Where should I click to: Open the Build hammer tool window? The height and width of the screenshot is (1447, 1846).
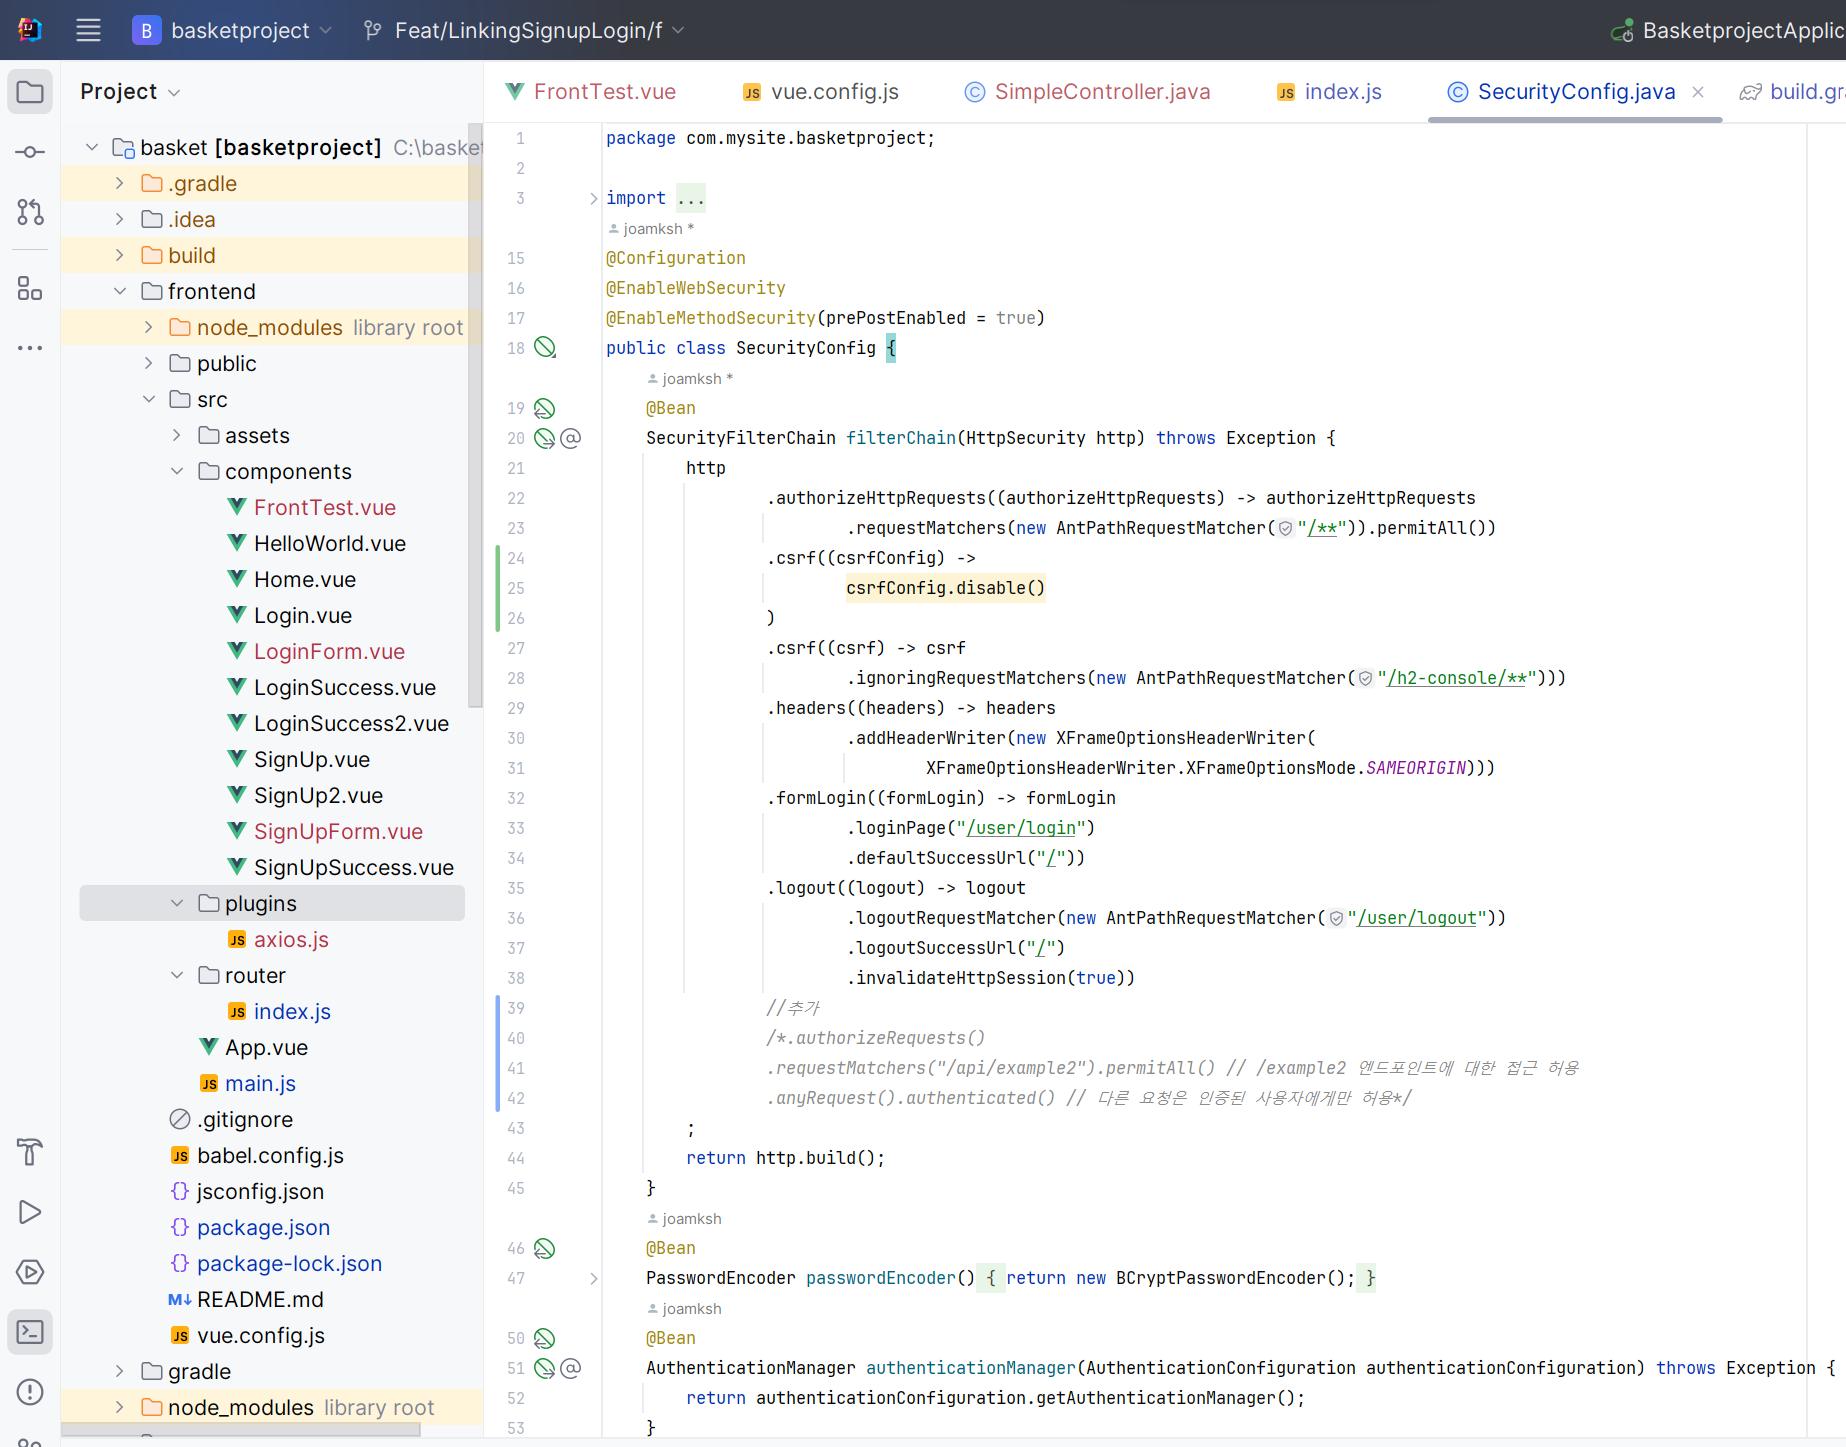tap(30, 1152)
